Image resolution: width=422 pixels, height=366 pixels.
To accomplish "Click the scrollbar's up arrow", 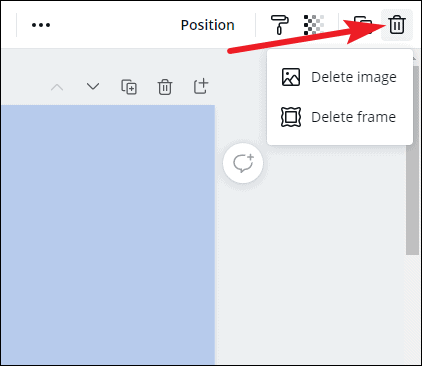I will [414, 59].
